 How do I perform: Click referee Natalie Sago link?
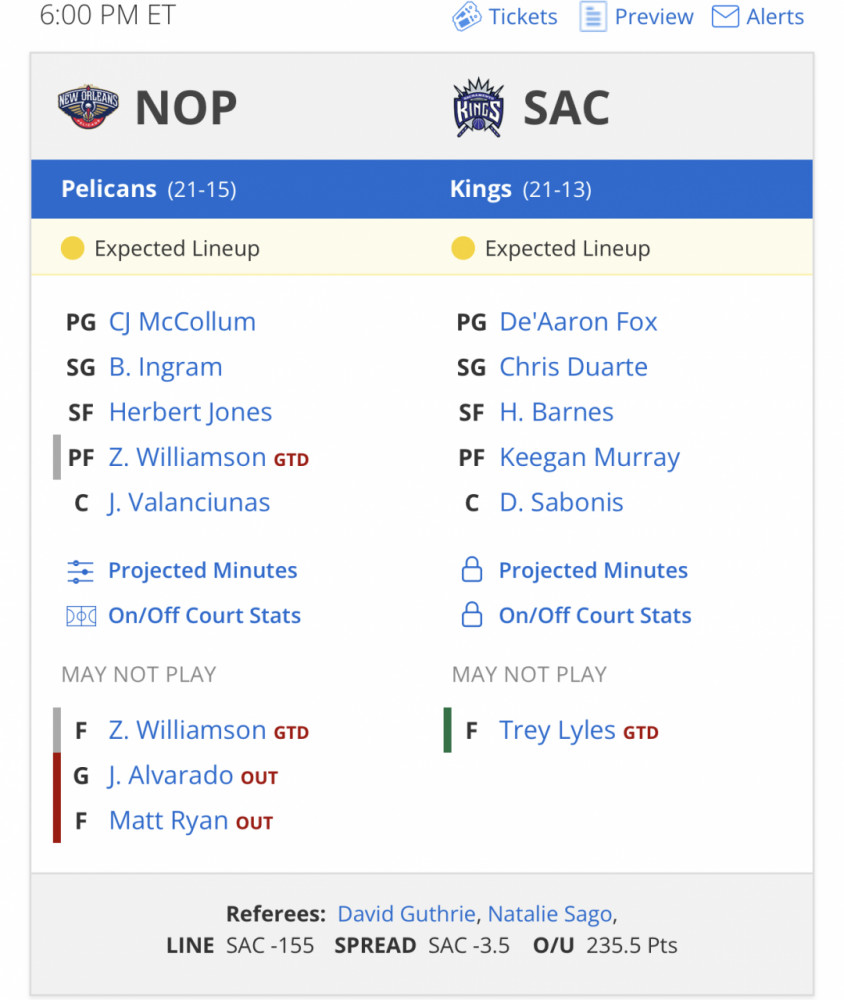point(550,915)
